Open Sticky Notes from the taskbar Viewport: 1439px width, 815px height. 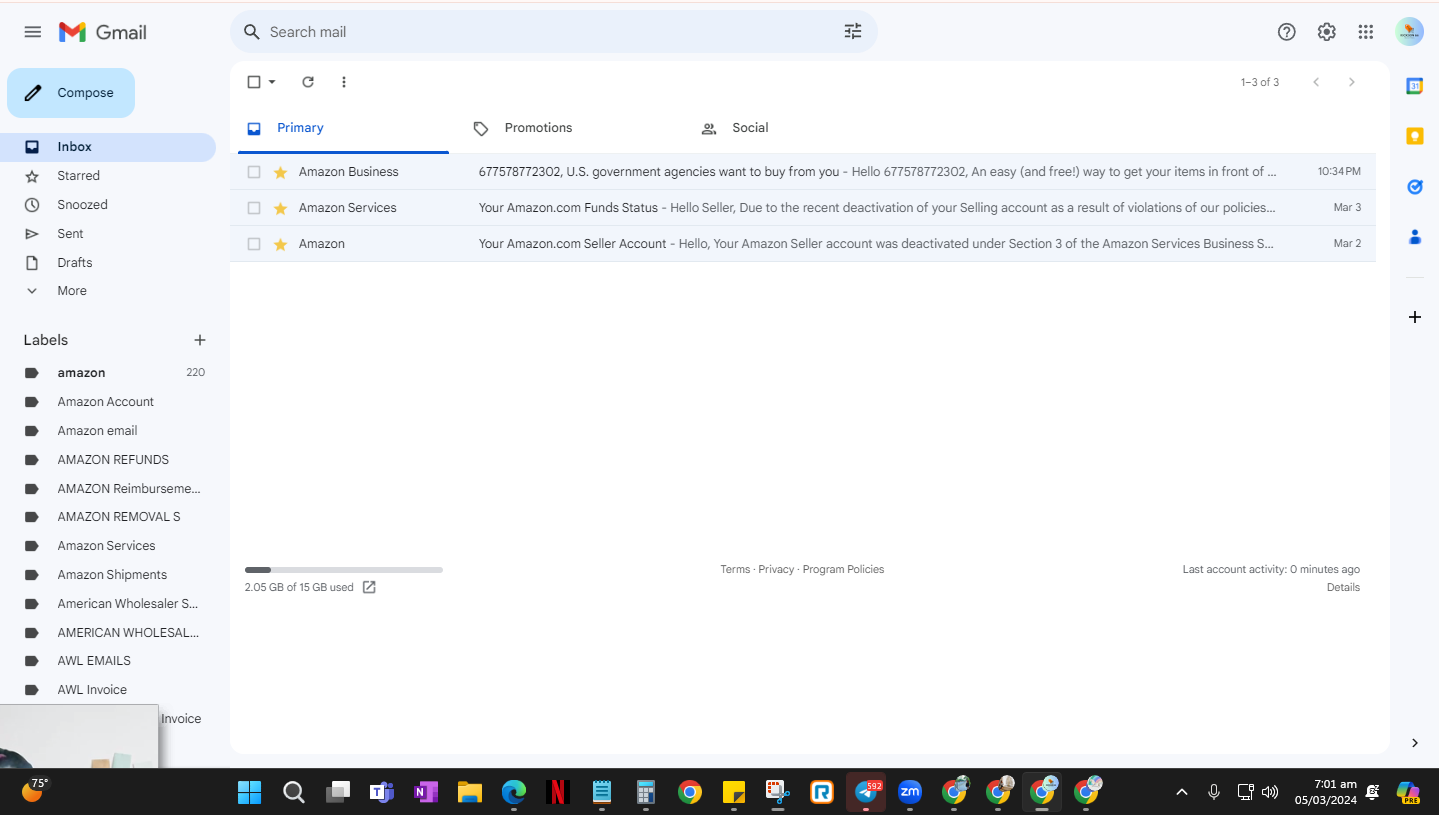734,792
